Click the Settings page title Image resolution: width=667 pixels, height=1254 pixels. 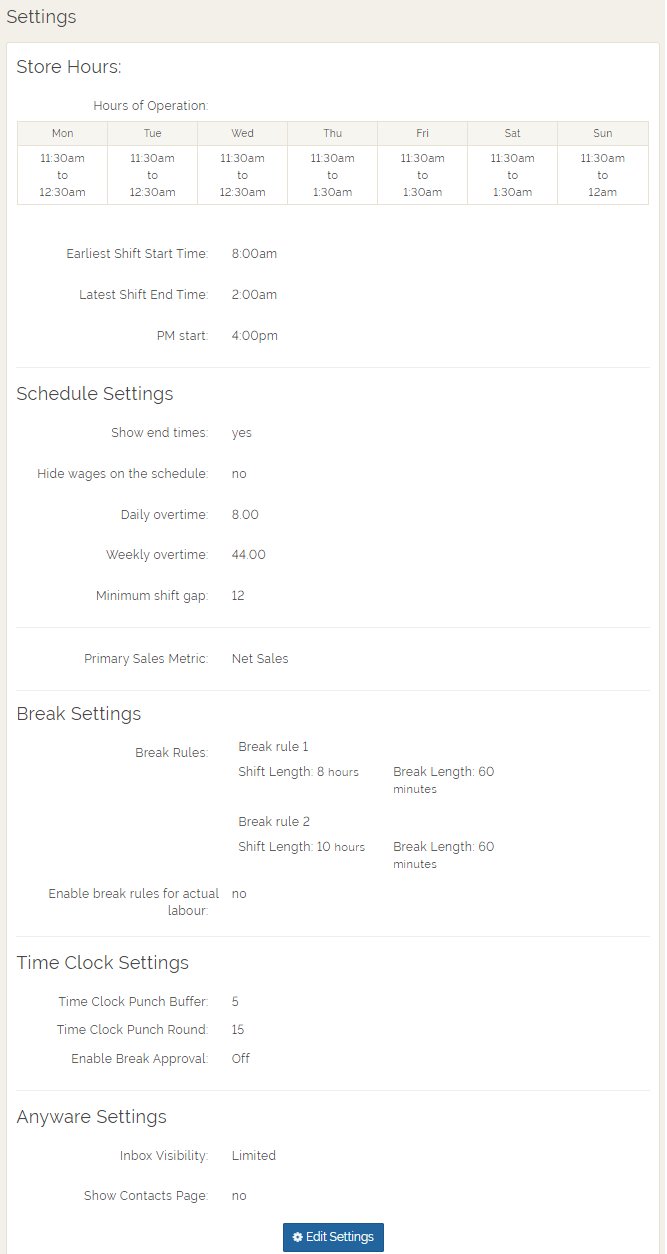[x=41, y=17]
